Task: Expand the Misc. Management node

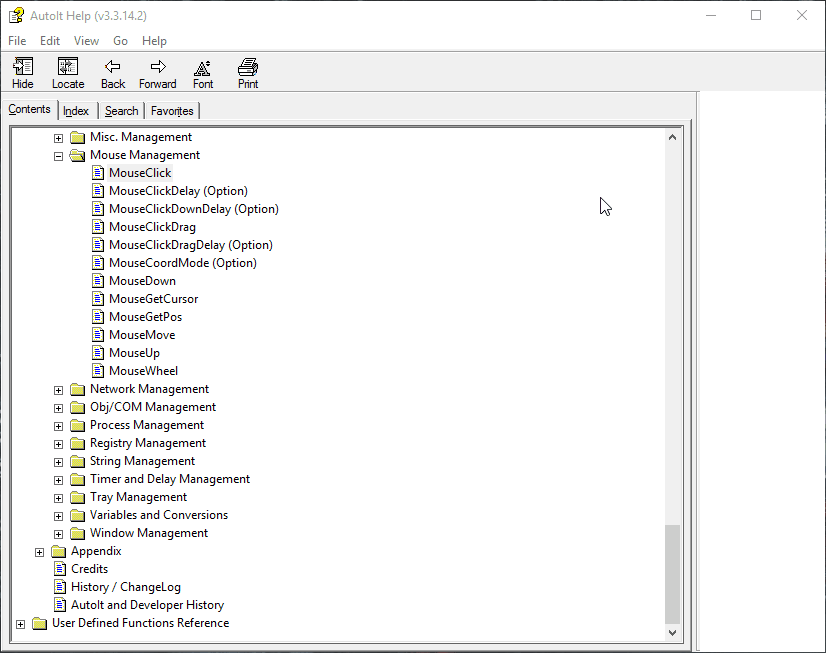Action: pos(58,138)
